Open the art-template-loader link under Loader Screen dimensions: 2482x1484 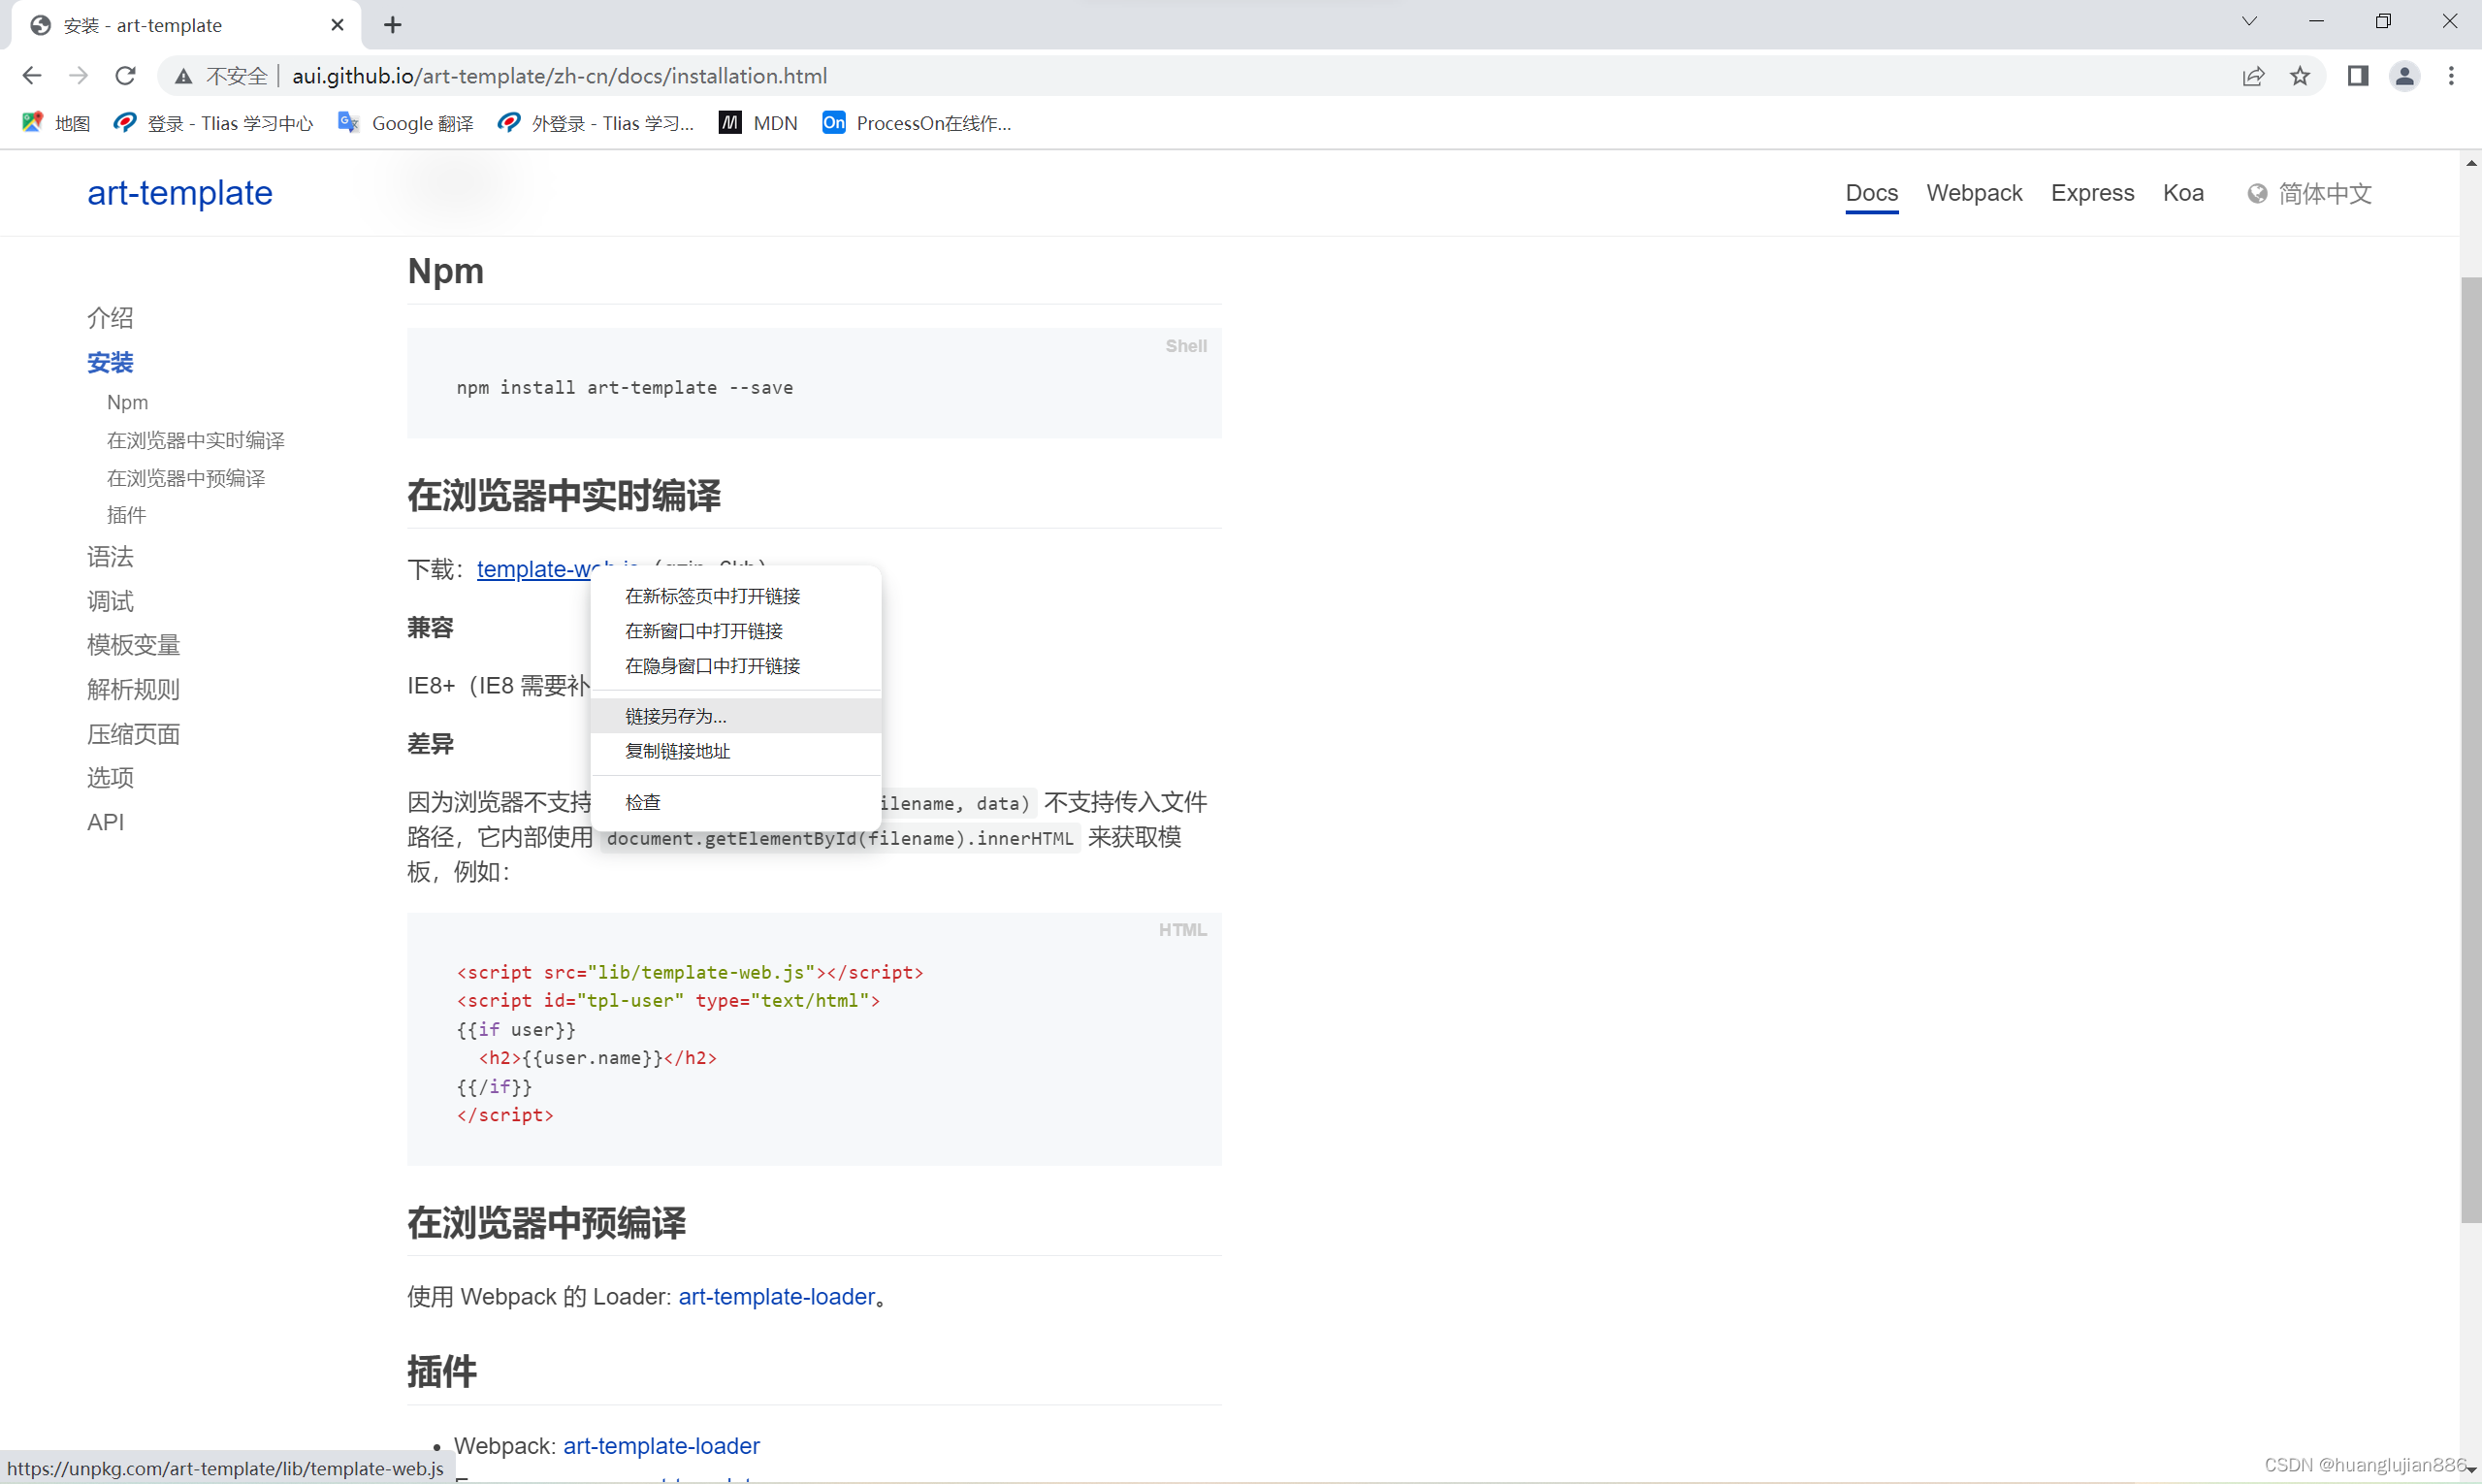pyautogui.click(x=776, y=1296)
